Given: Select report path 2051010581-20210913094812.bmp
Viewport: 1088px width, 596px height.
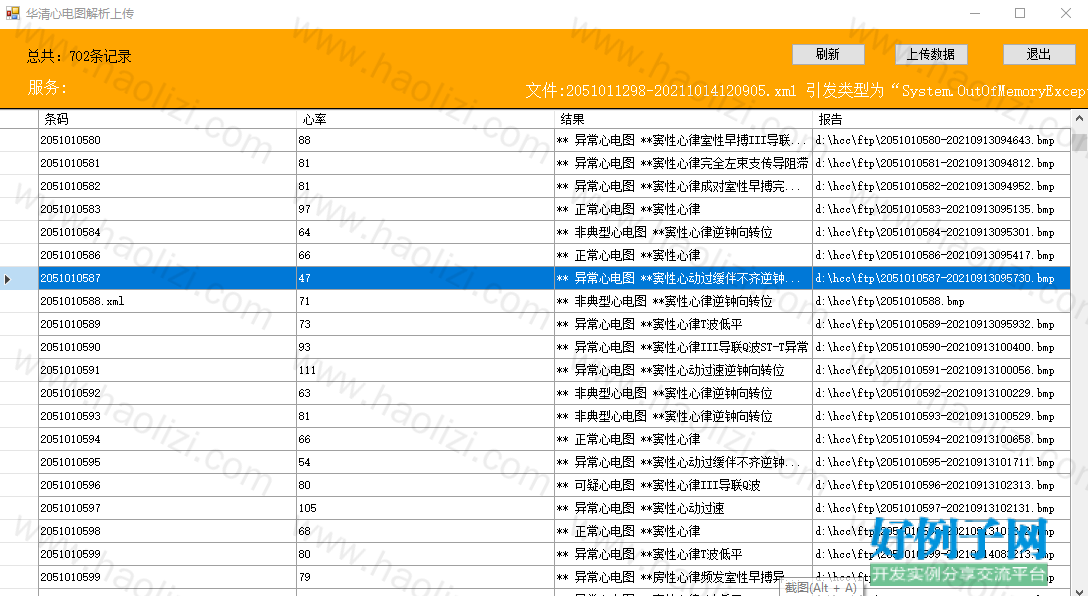Looking at the screenshot, I should [942, 163].
